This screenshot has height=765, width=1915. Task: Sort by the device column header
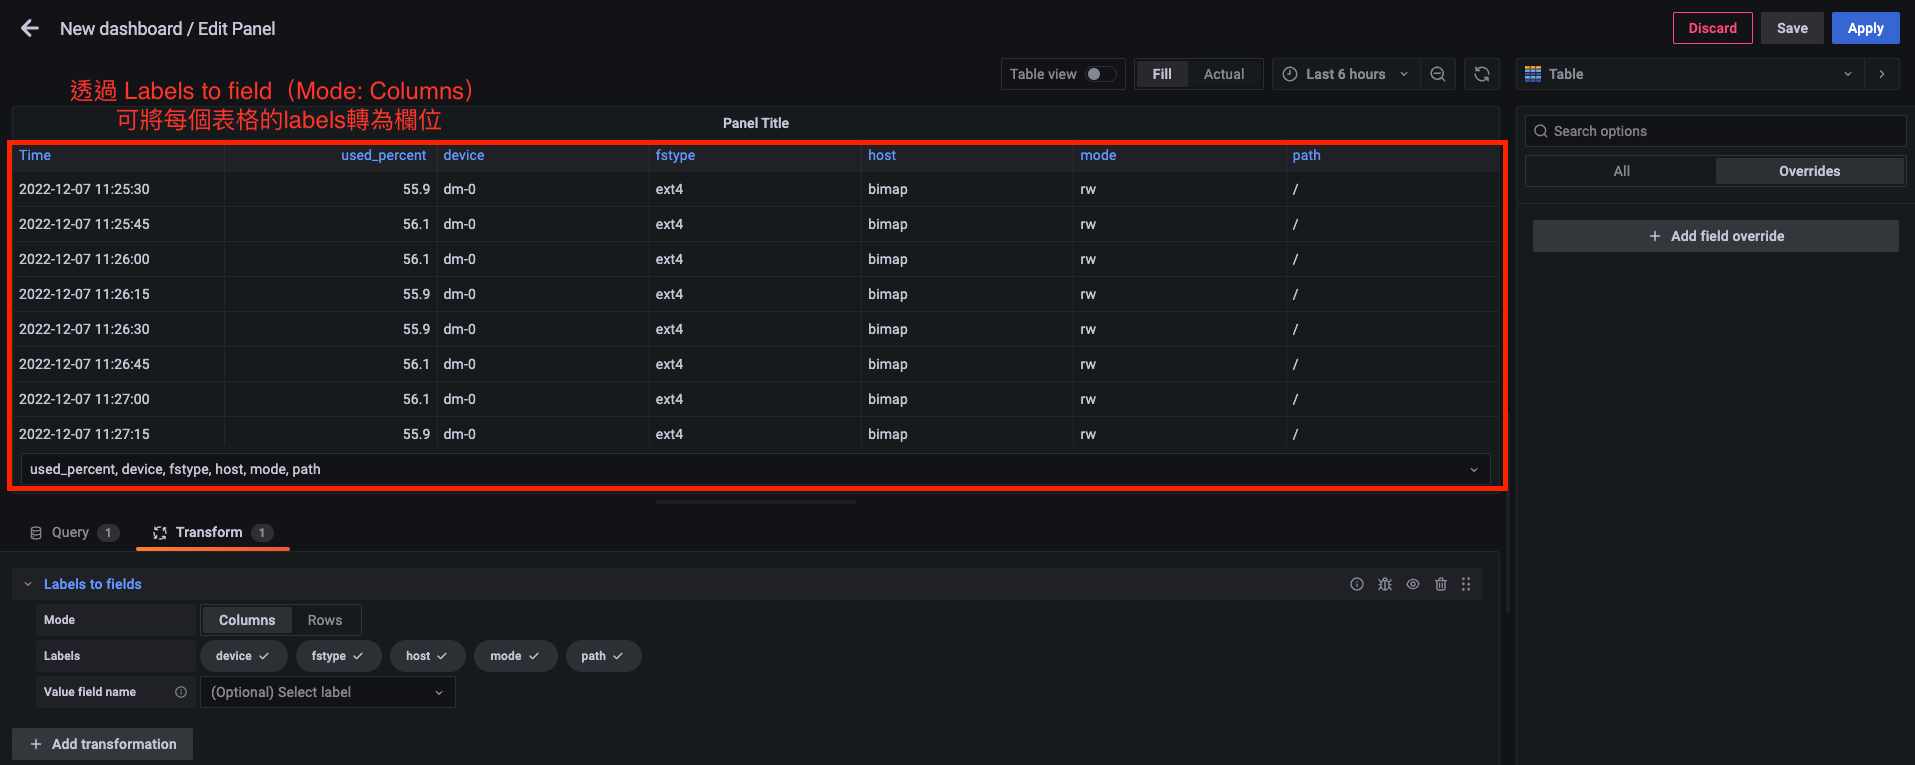(x=464, y=155)
